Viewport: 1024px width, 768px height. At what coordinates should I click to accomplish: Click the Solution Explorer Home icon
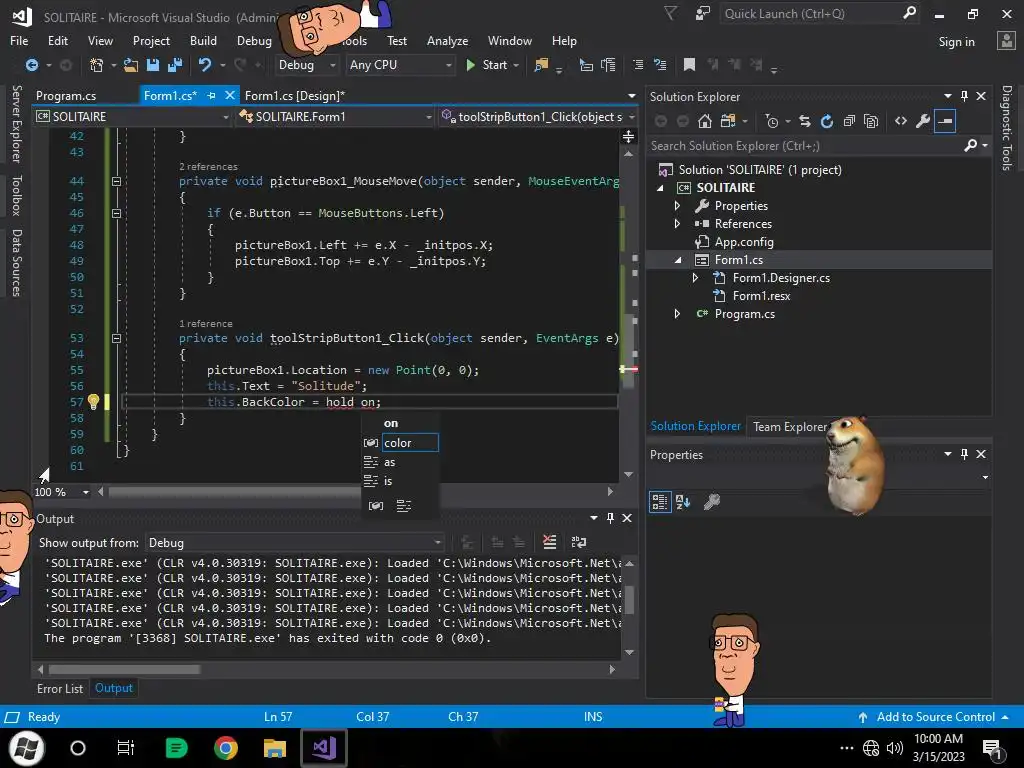tap(705, 121)
